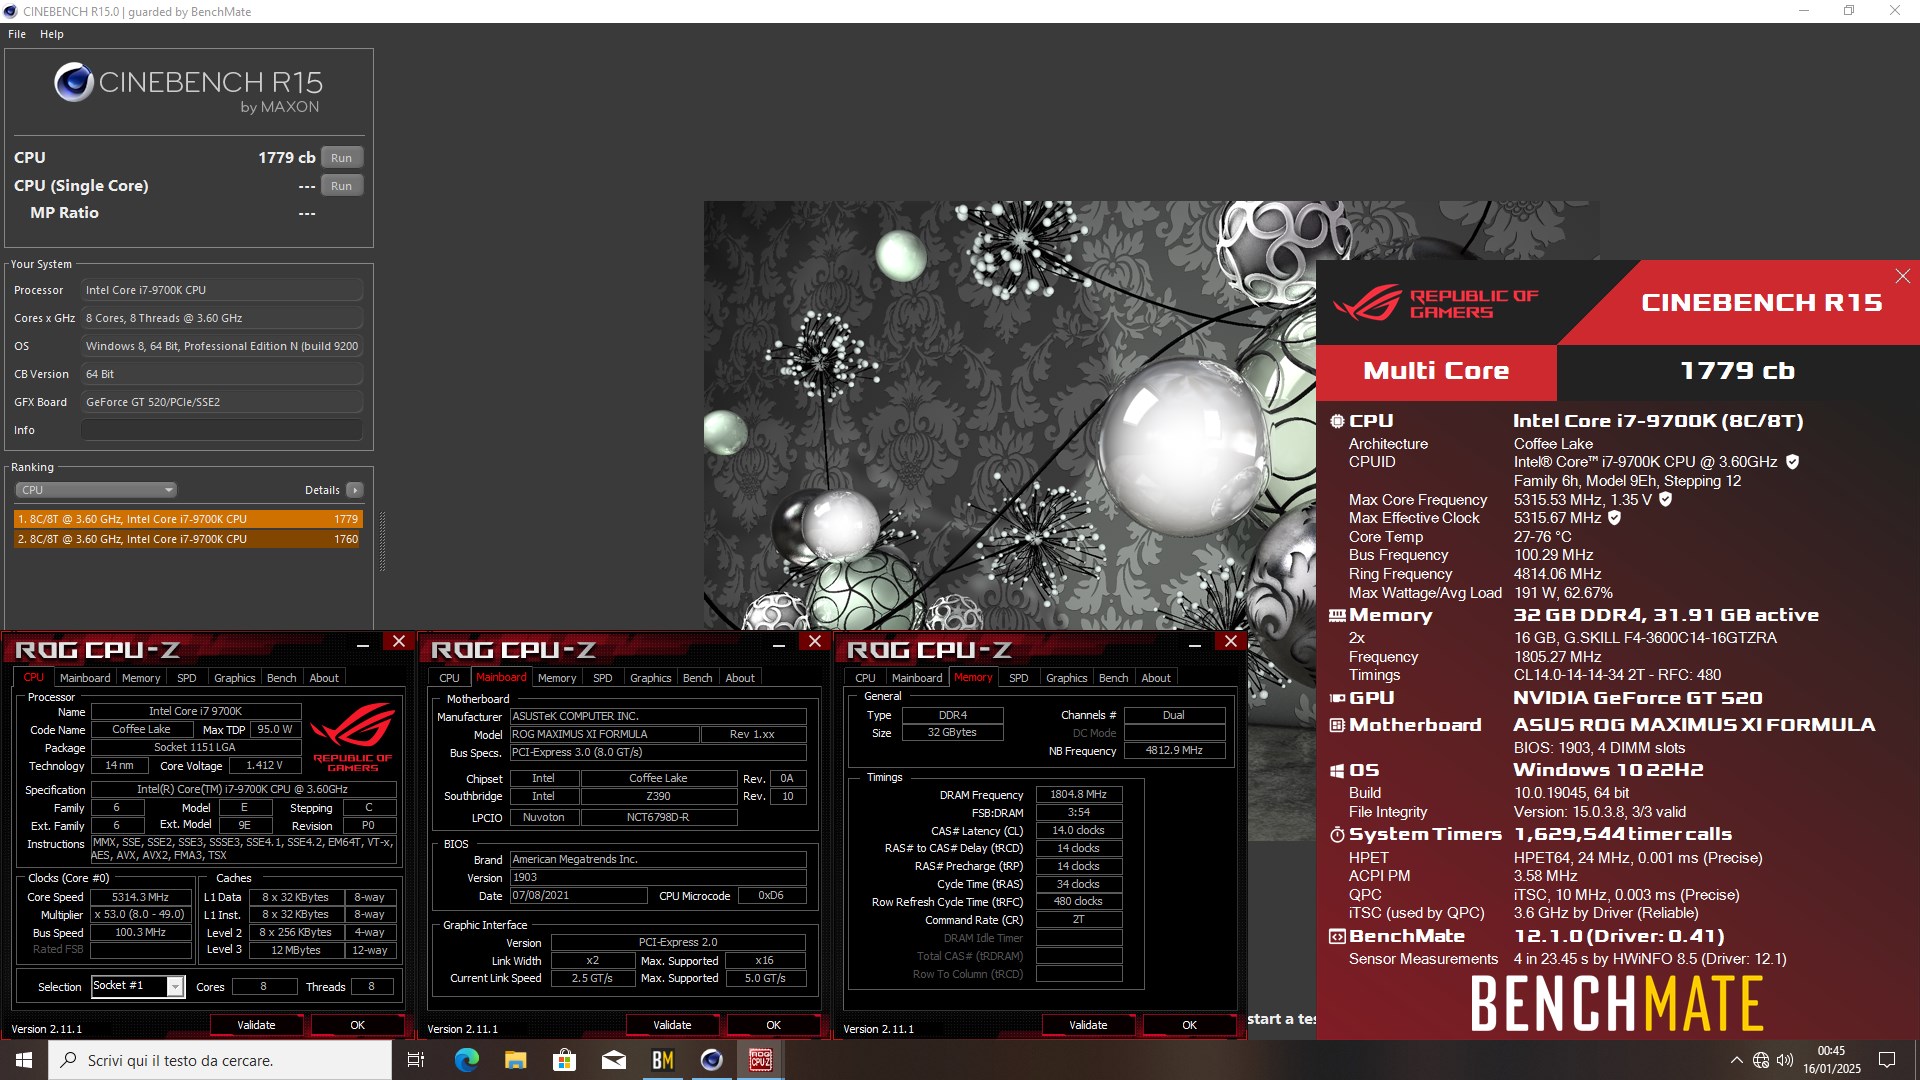The width and height of the screenshot is (1920, 1080).
Task: Click OK in Mainboard CPU-Z window
Action: [x=773, y=1025]
